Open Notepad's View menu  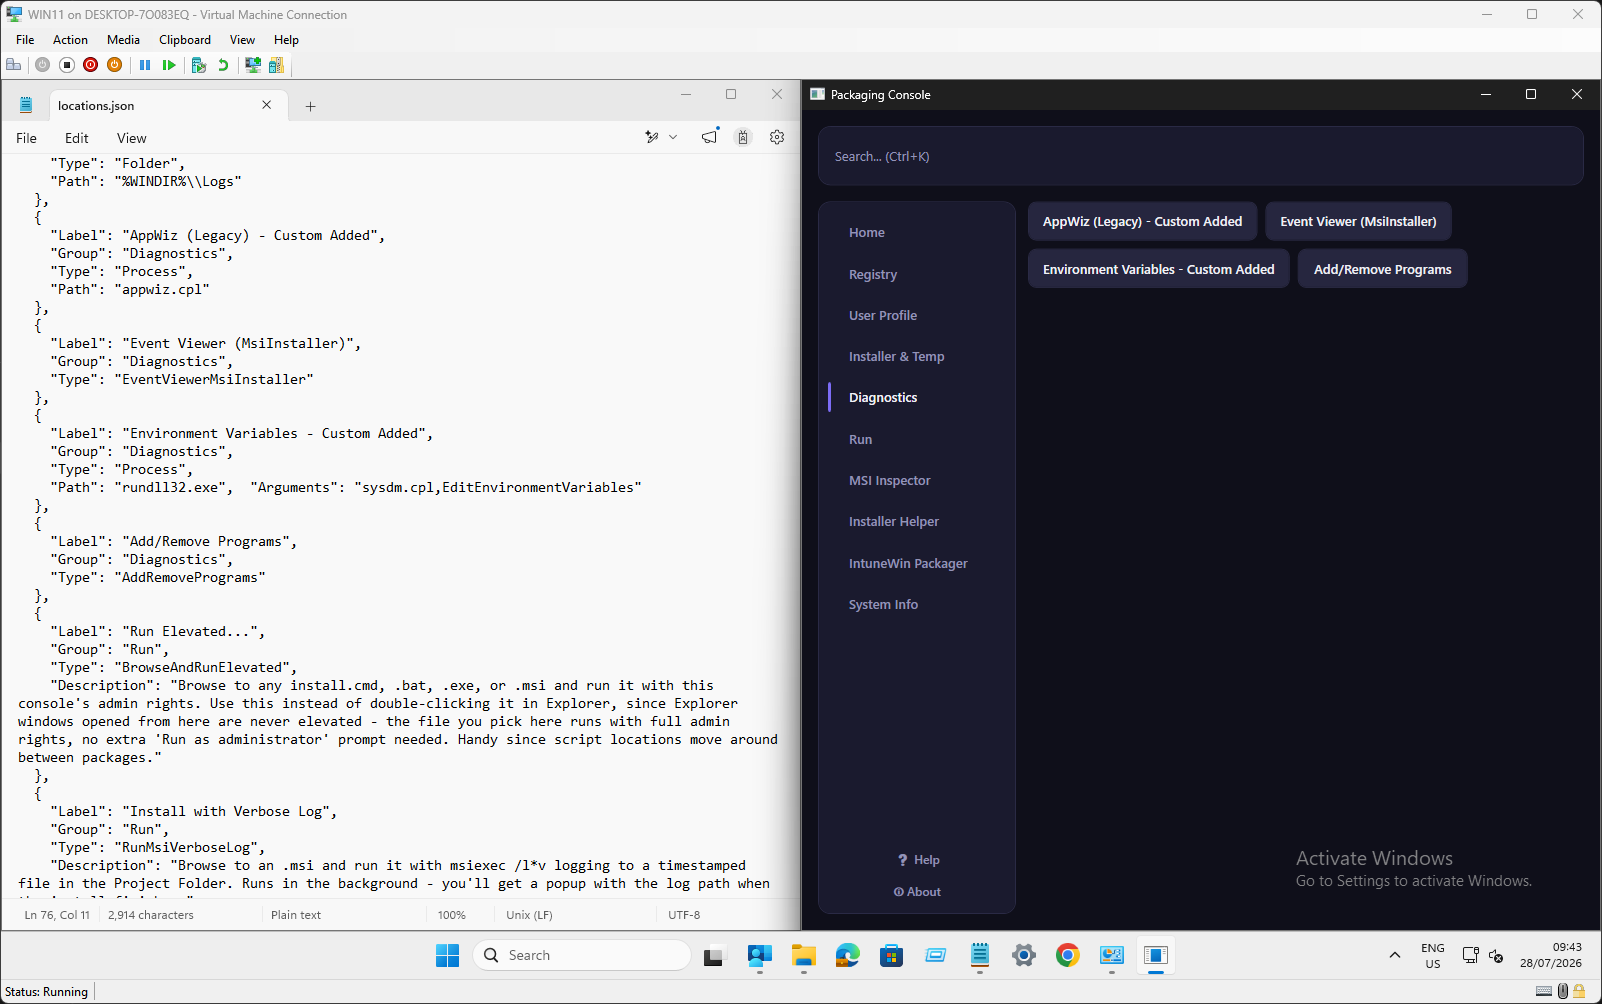[132, 138]
